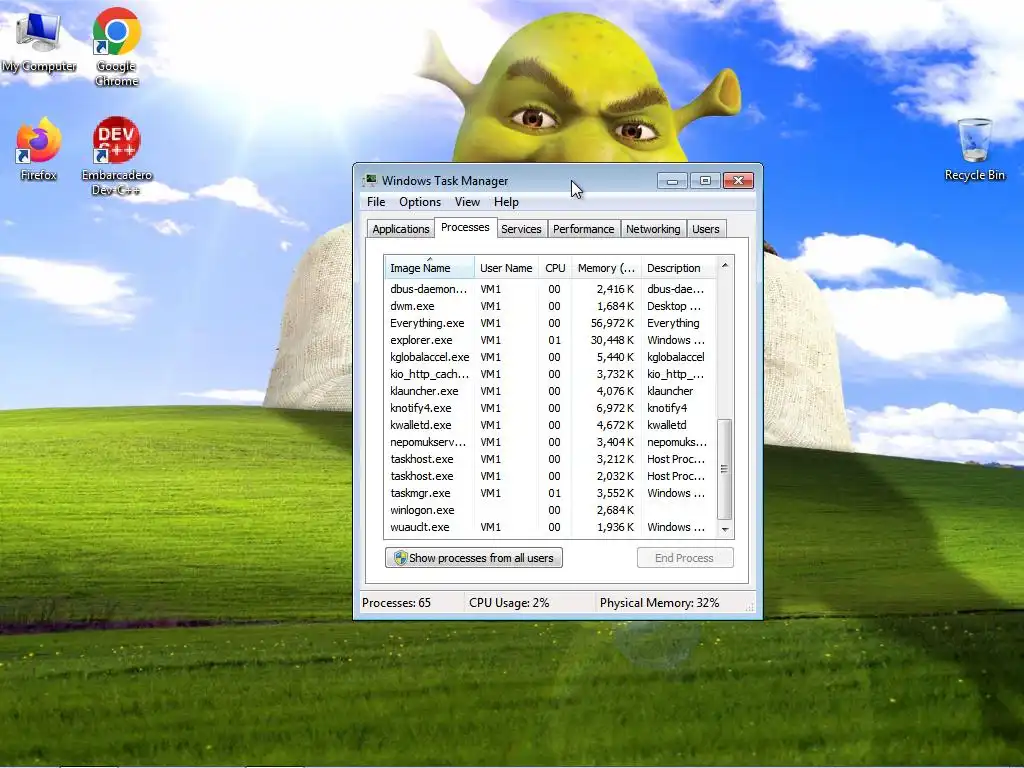Select the taskhost.exe row using 3,212 K

550,458
